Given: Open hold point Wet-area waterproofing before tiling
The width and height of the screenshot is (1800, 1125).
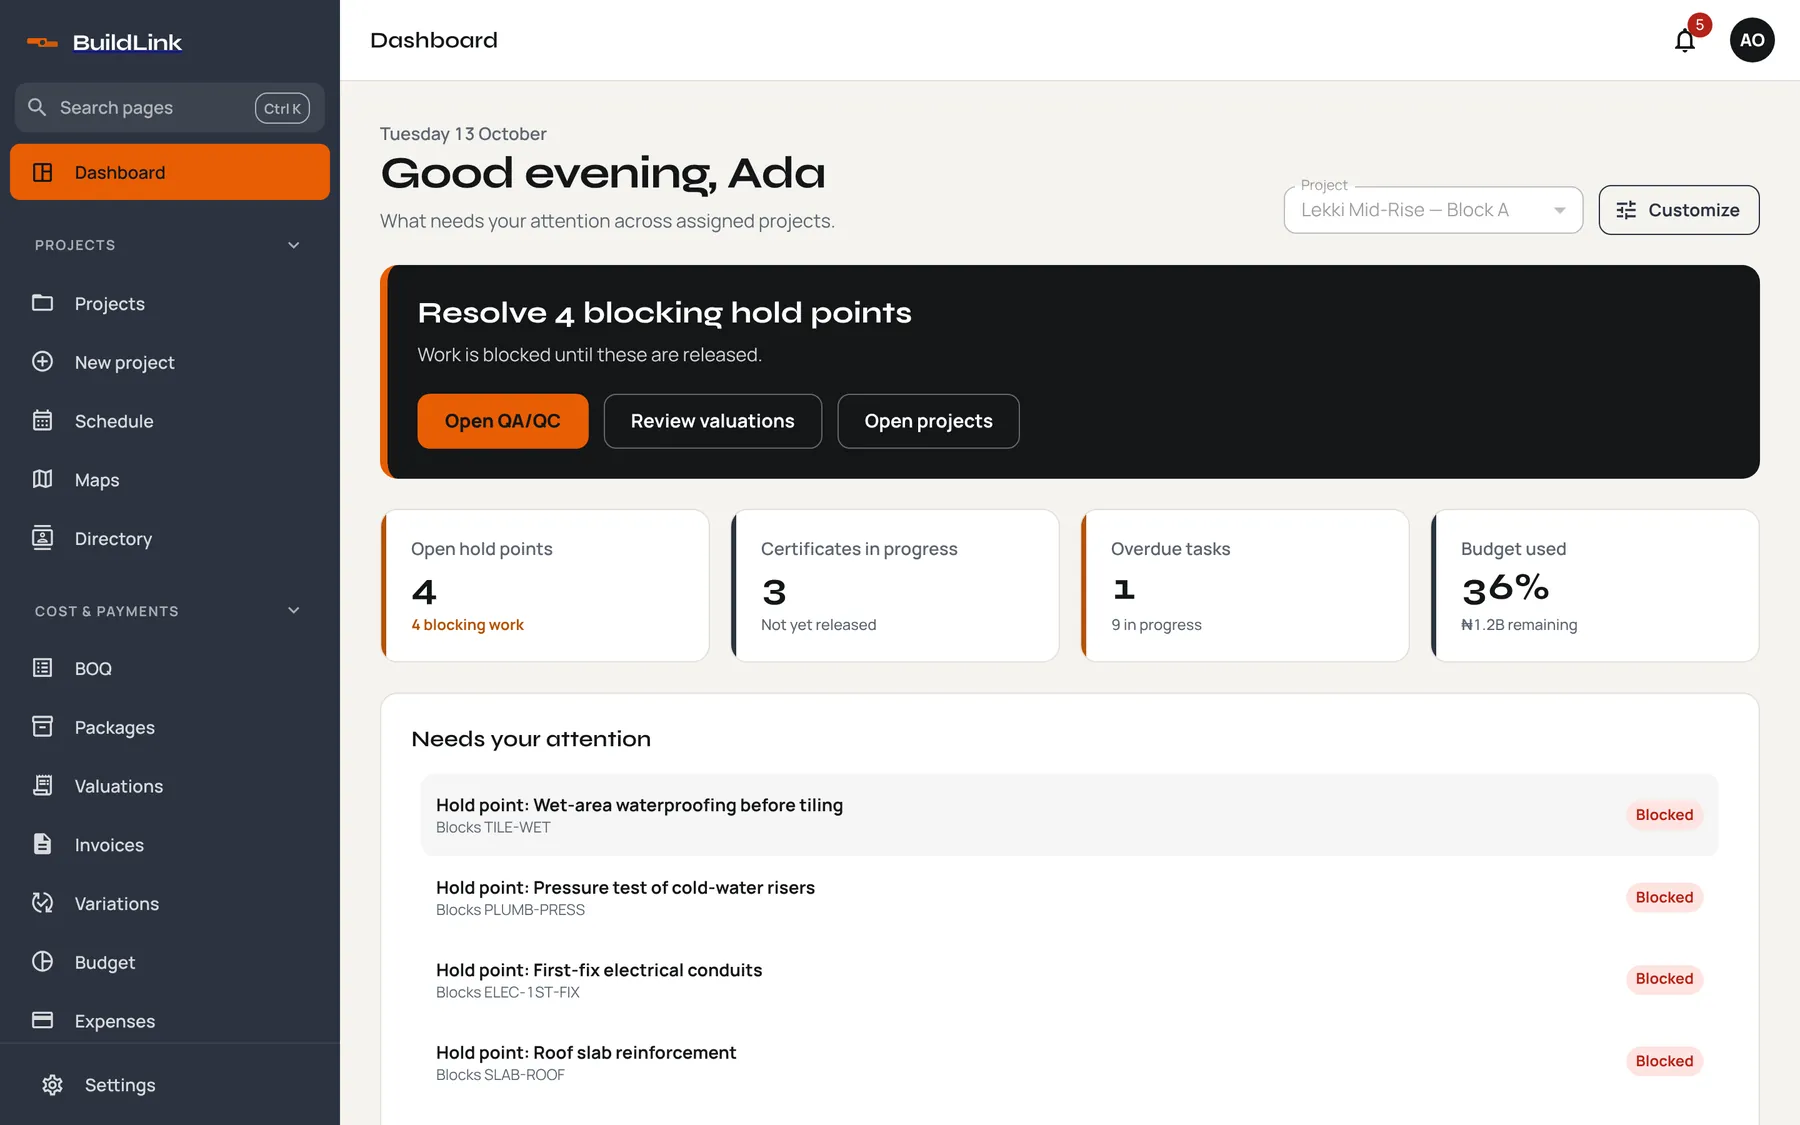Looking at the screenshot, I should coord(1069,815).
